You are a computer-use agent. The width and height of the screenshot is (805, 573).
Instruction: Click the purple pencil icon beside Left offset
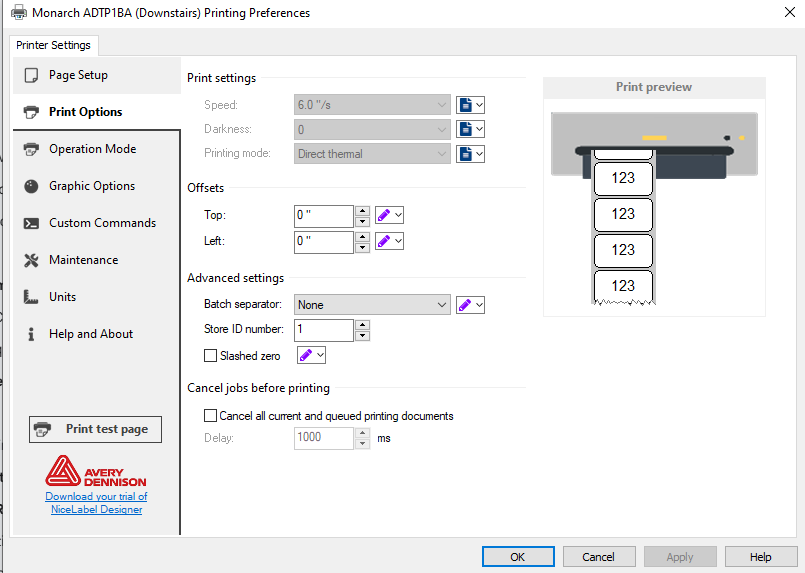384,241
